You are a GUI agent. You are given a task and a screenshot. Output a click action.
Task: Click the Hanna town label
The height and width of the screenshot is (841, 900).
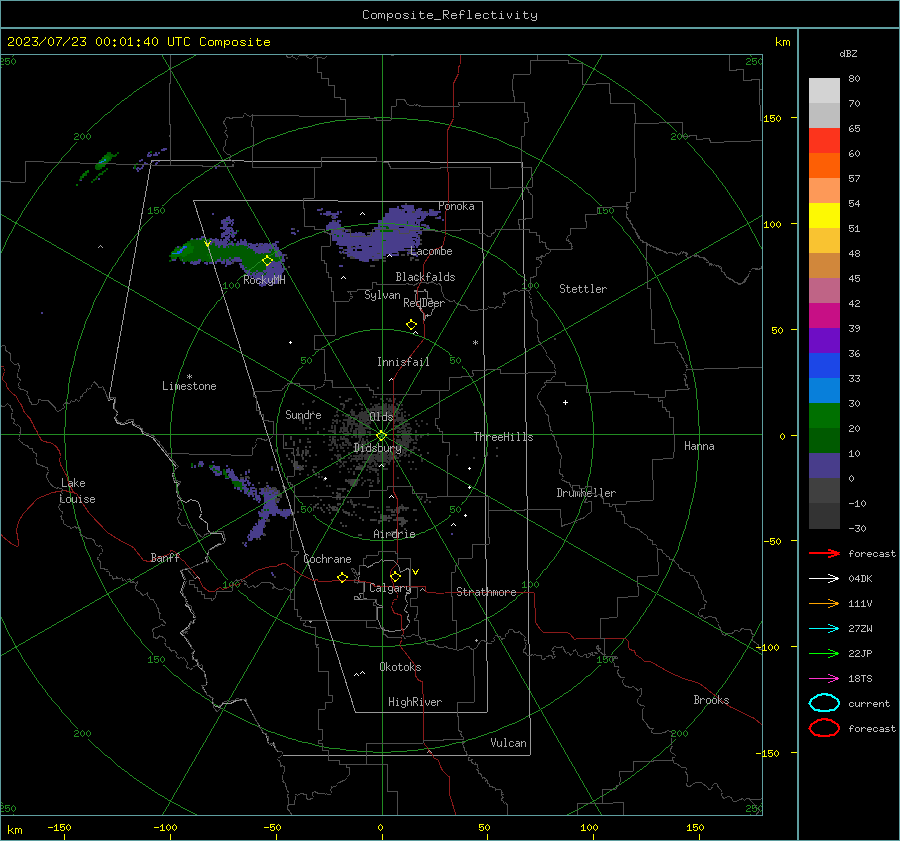click(x=699, y=446)
